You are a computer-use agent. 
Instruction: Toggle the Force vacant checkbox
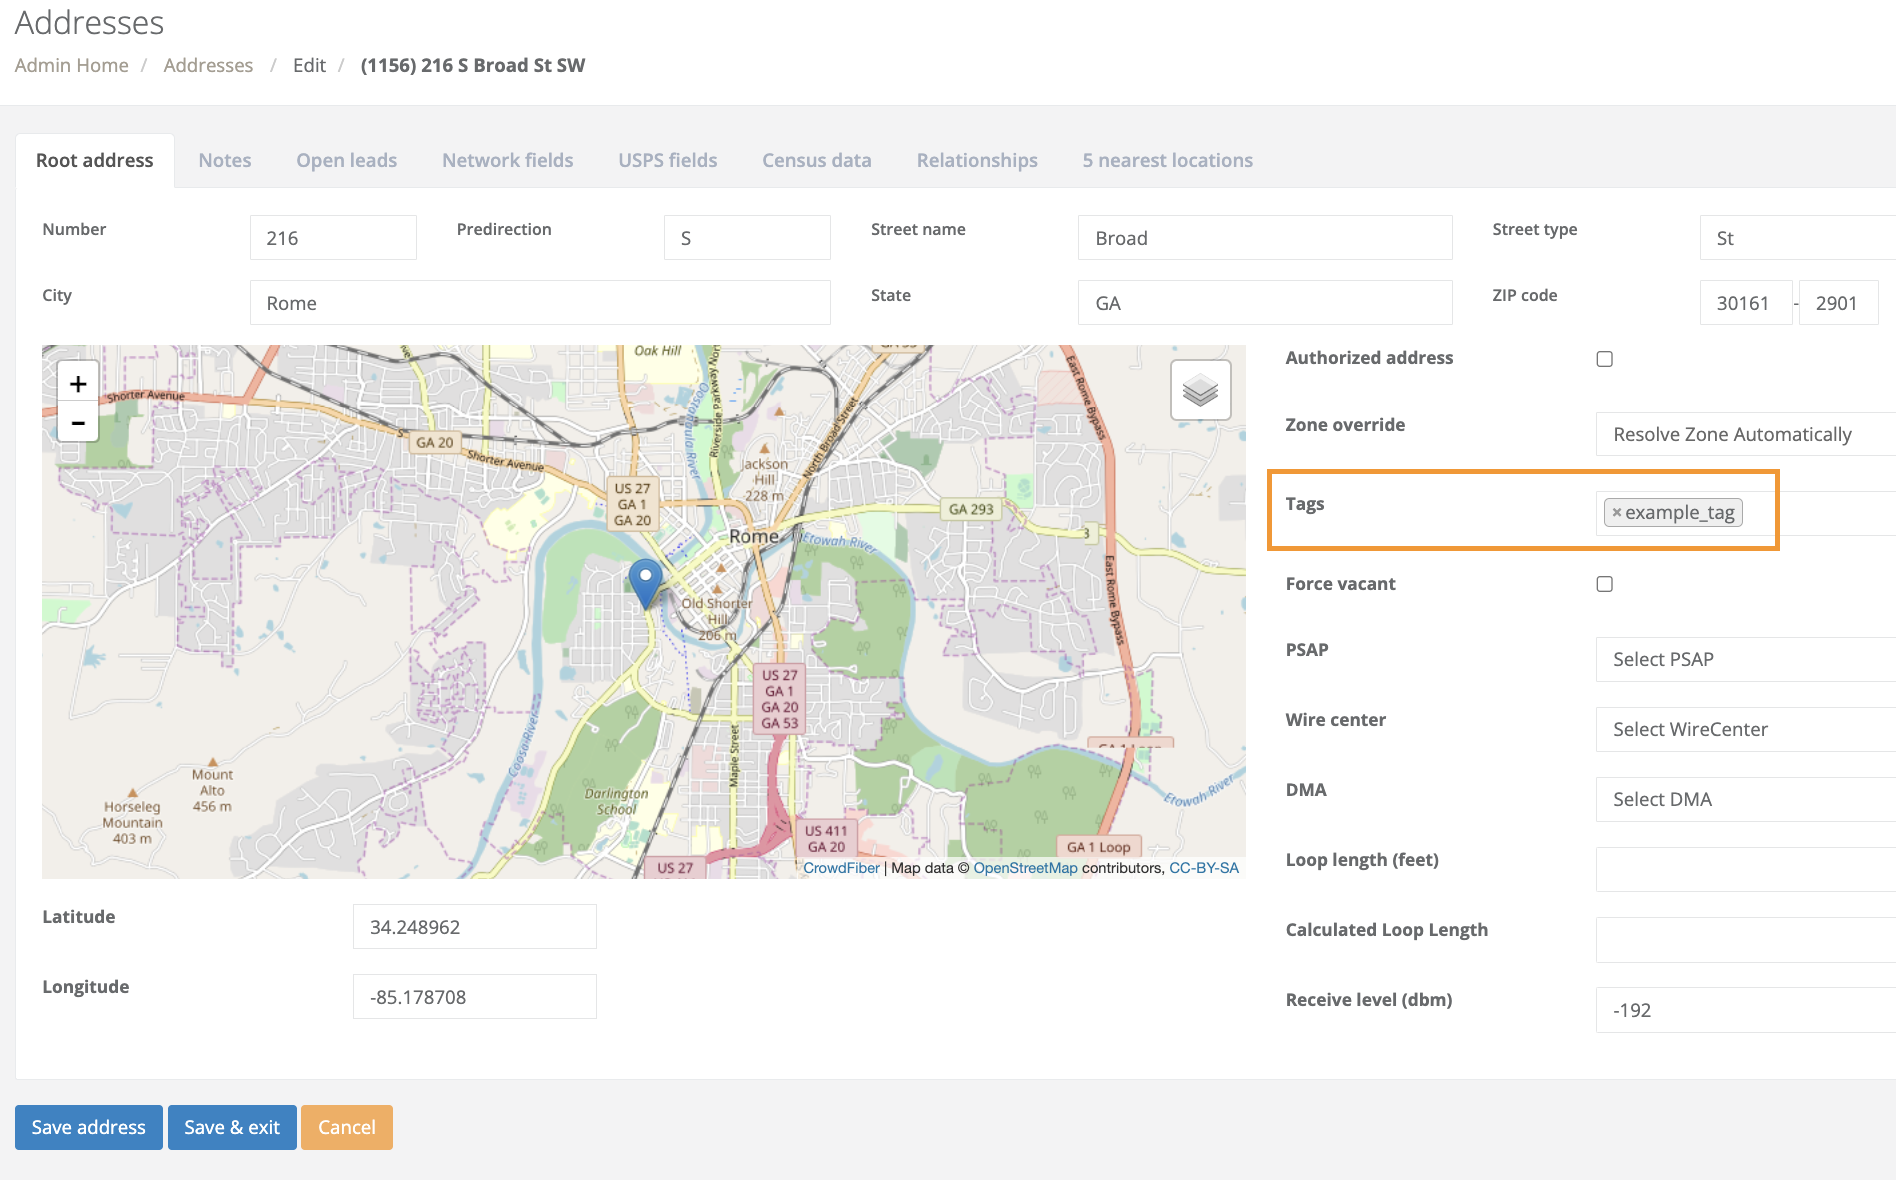click(1604, 584)
